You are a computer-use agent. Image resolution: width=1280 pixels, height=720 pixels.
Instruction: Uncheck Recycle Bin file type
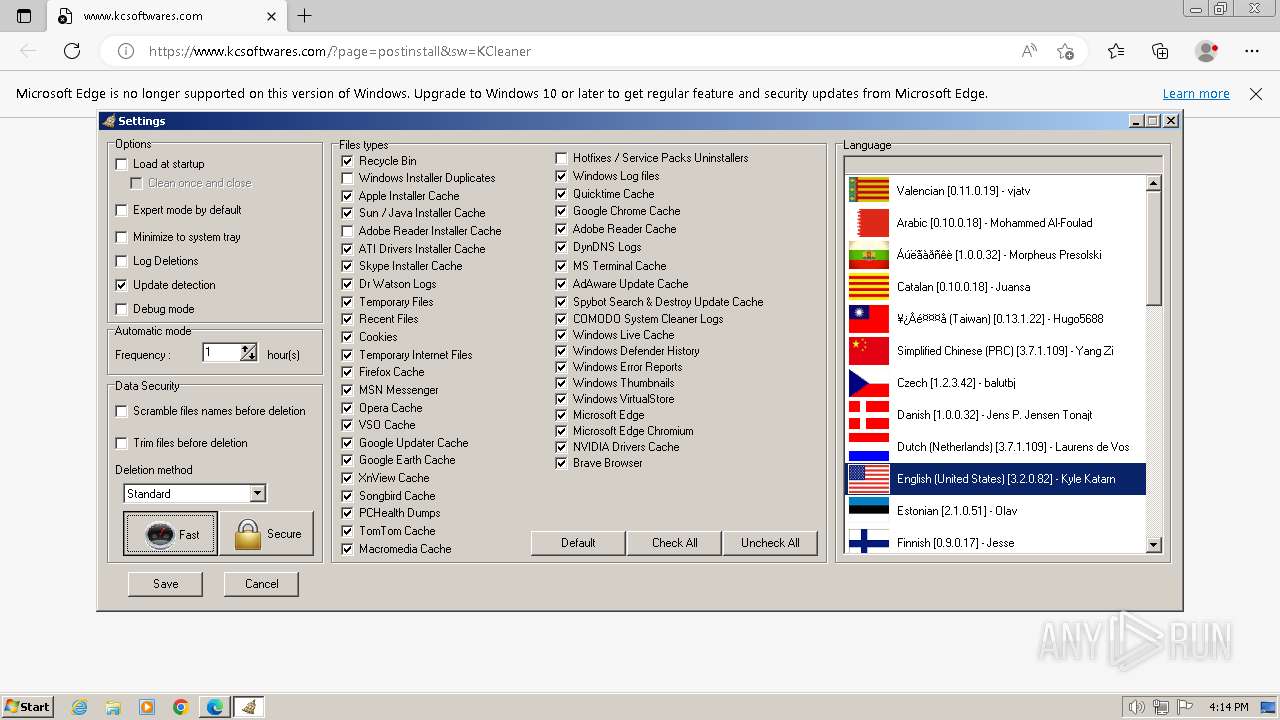348,161
